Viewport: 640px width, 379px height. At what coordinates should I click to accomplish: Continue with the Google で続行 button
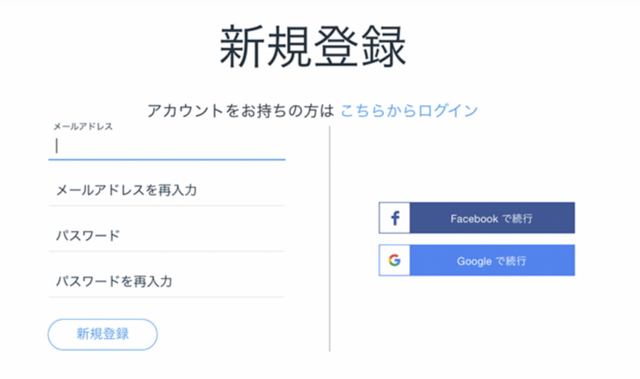coord(477,260)
